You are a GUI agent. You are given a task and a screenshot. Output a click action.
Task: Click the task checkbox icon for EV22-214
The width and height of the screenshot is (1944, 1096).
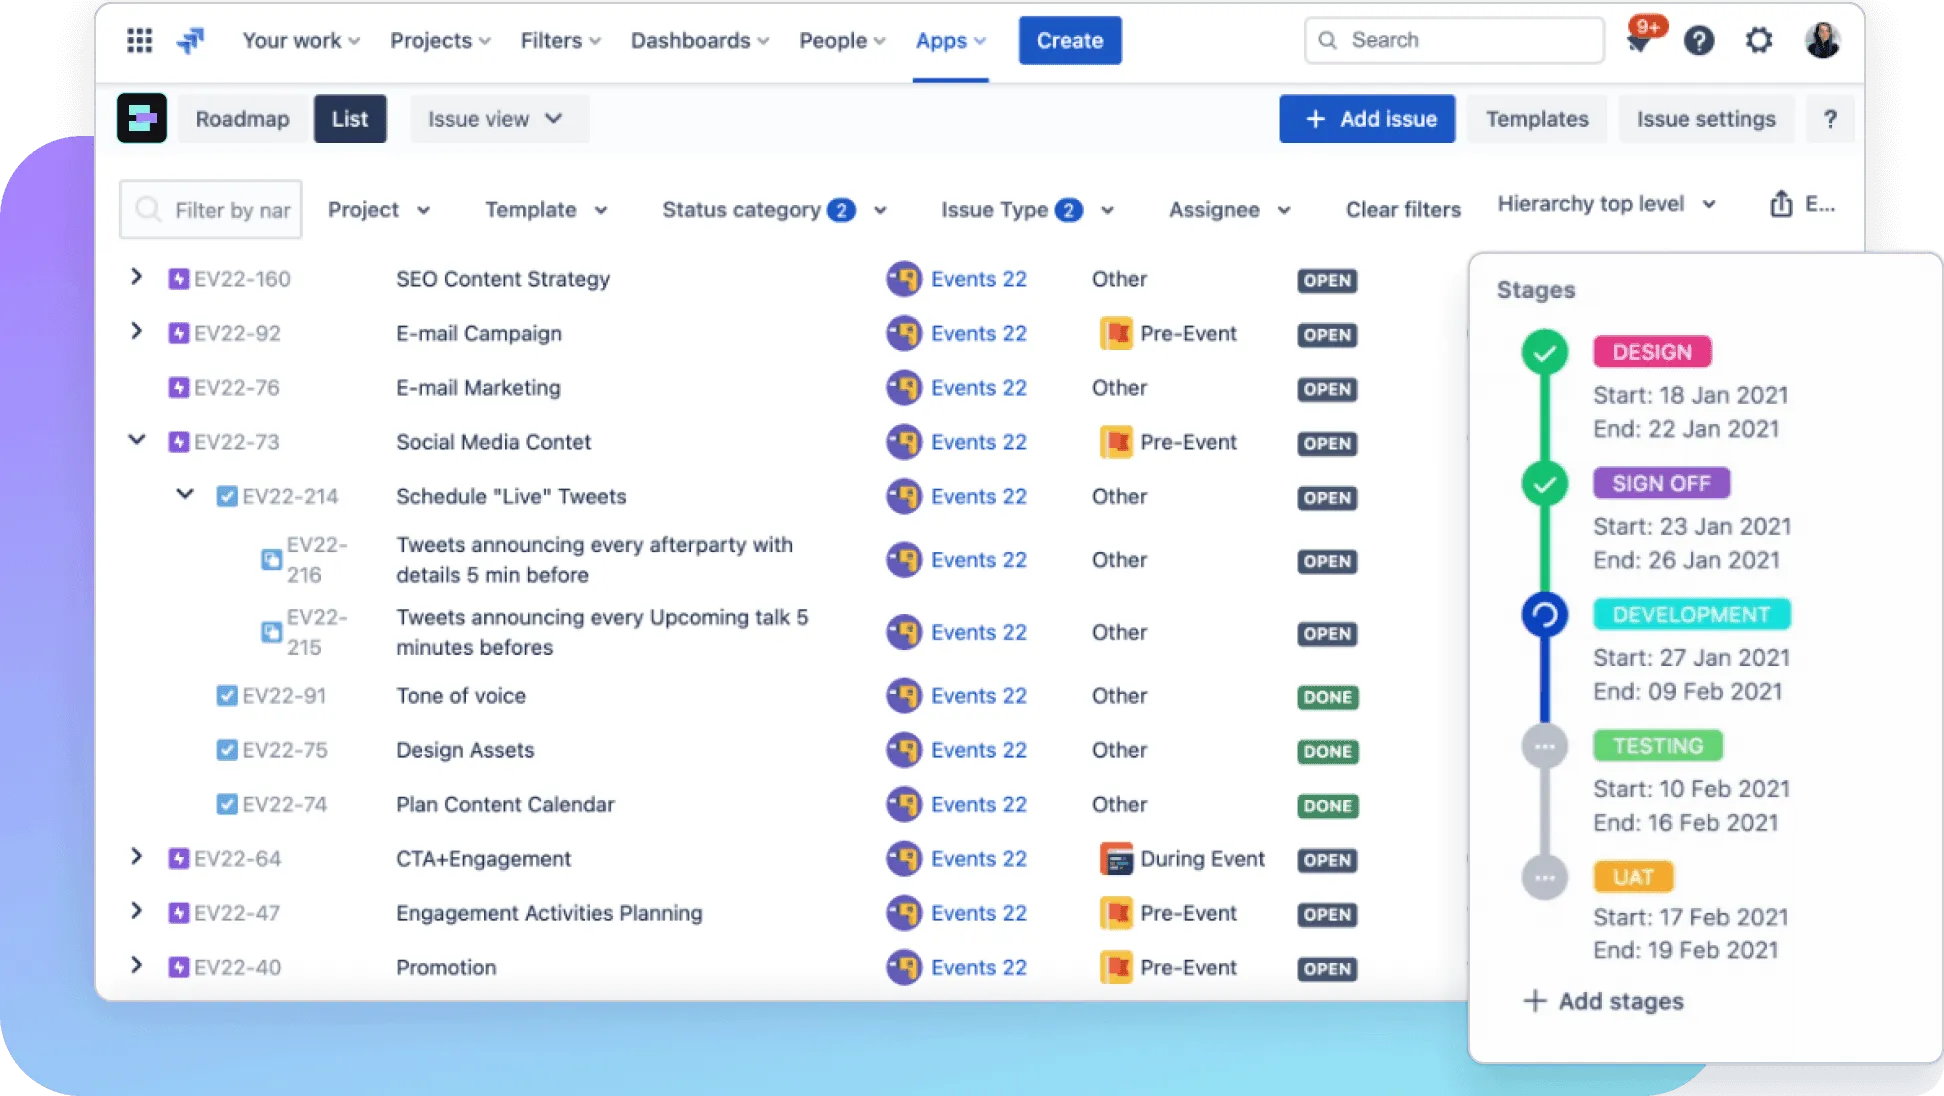(227, 496)
